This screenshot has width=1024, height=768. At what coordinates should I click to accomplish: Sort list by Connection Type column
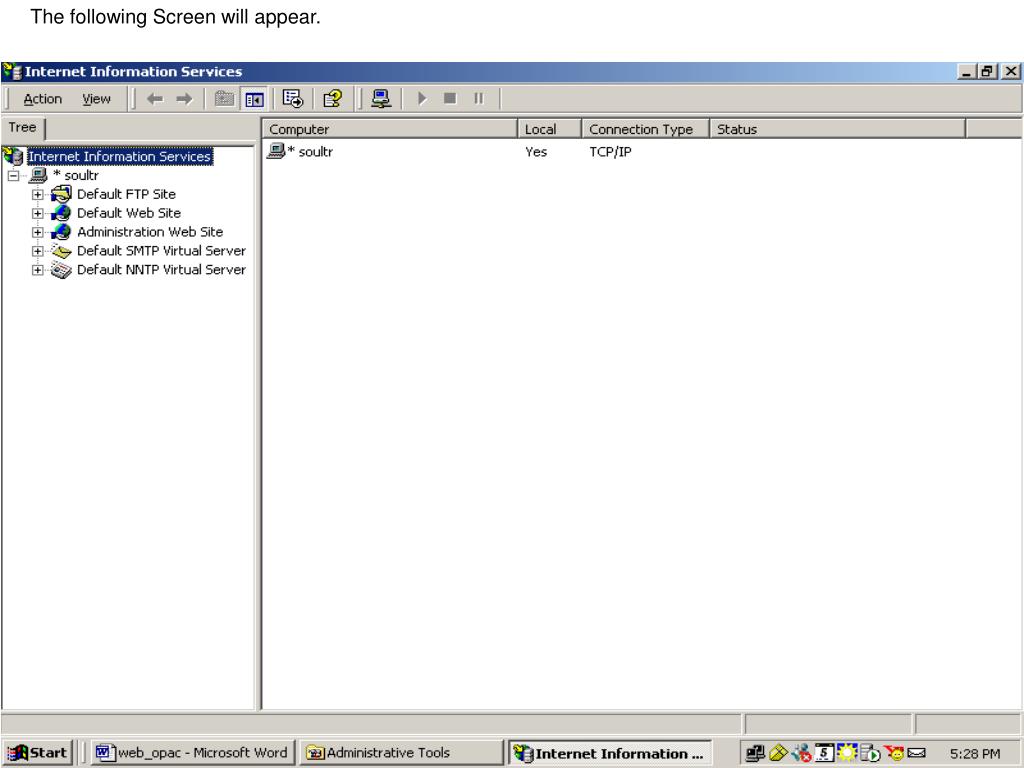[x=645, y=129]
